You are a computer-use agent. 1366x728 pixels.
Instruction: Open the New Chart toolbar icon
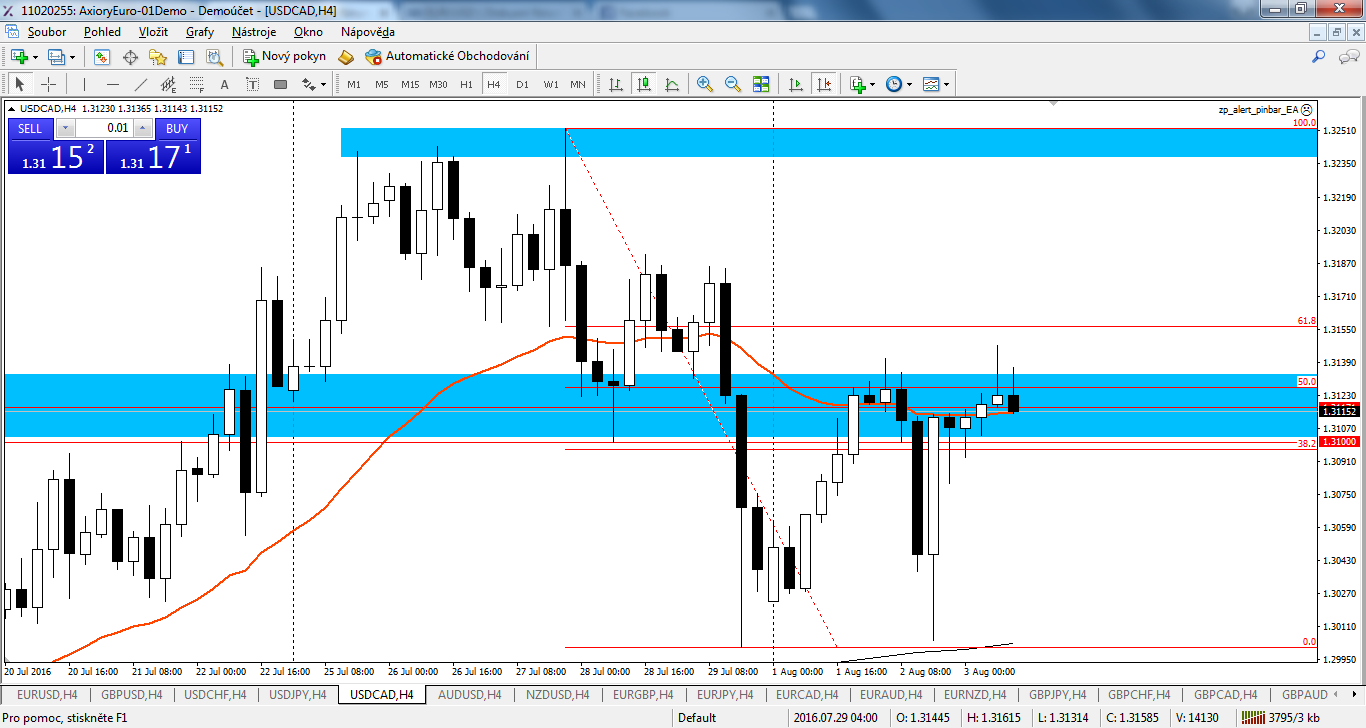[x=19, y=57]
